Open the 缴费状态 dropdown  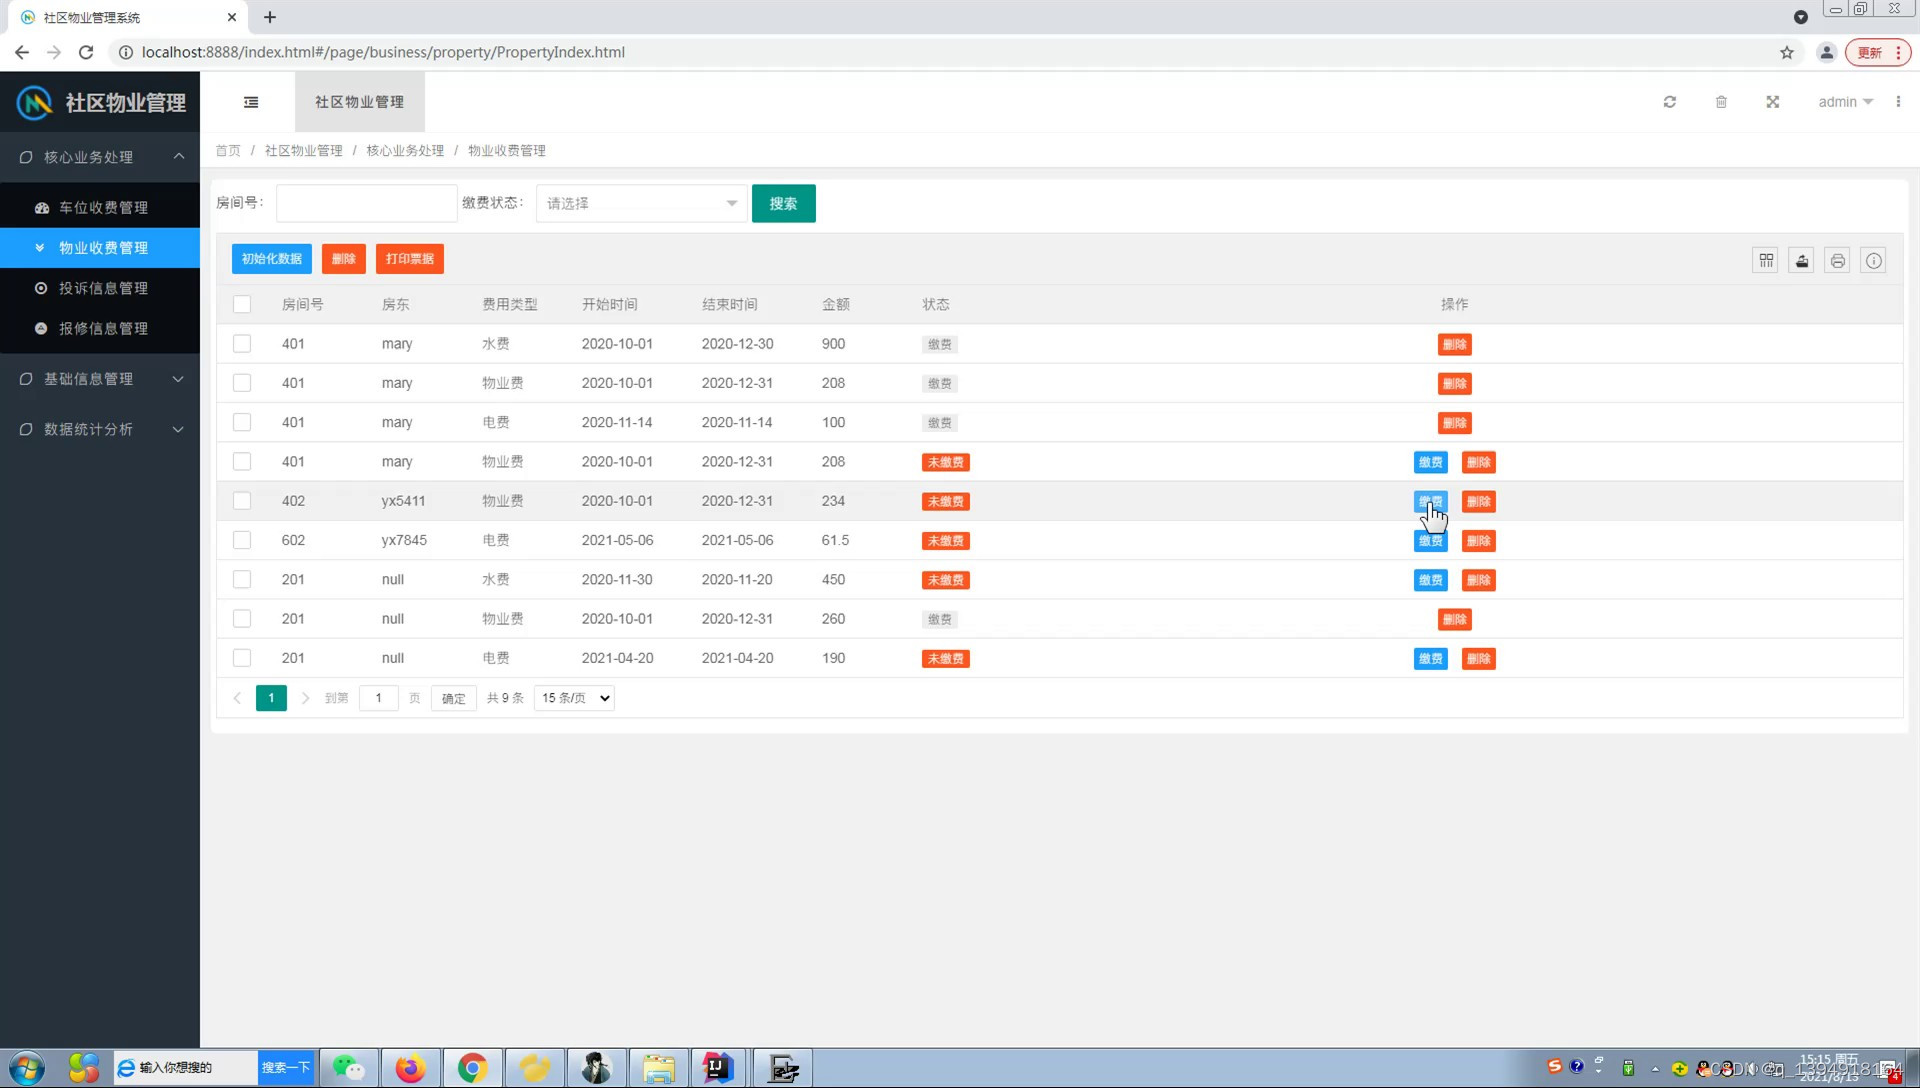(641, 203)
